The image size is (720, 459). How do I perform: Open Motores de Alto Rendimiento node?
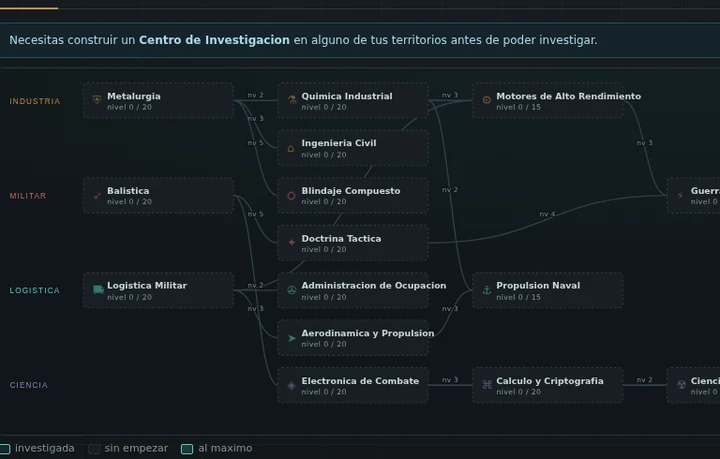[x=547, y=101]
